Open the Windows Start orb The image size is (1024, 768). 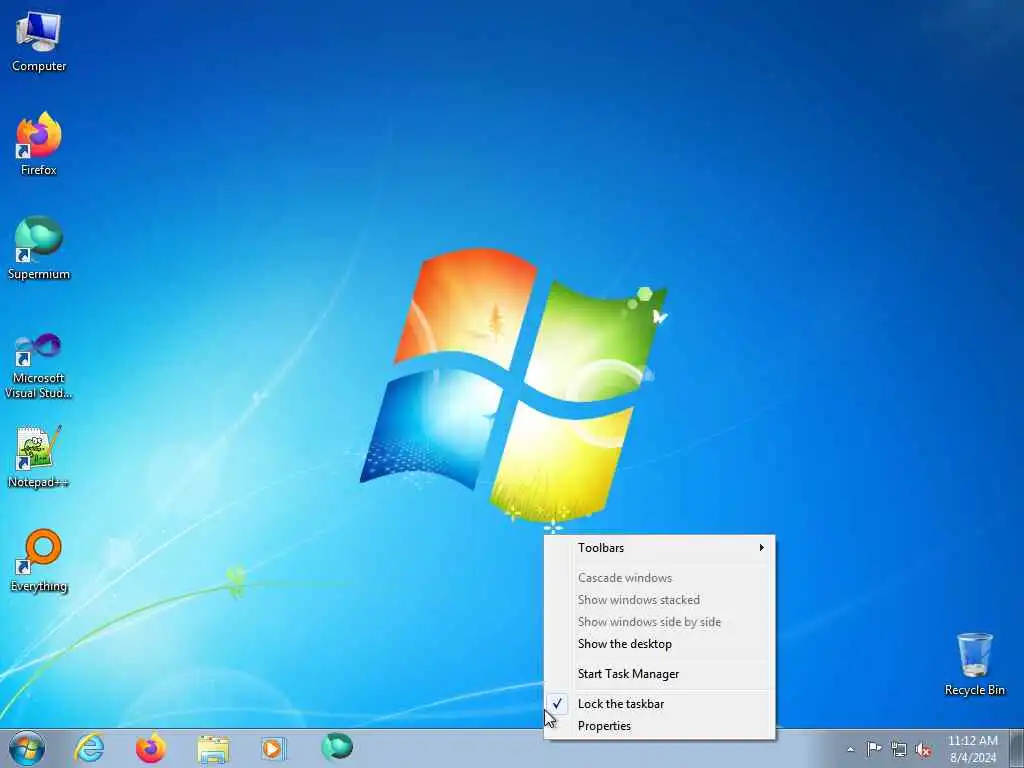coord(27,748)
